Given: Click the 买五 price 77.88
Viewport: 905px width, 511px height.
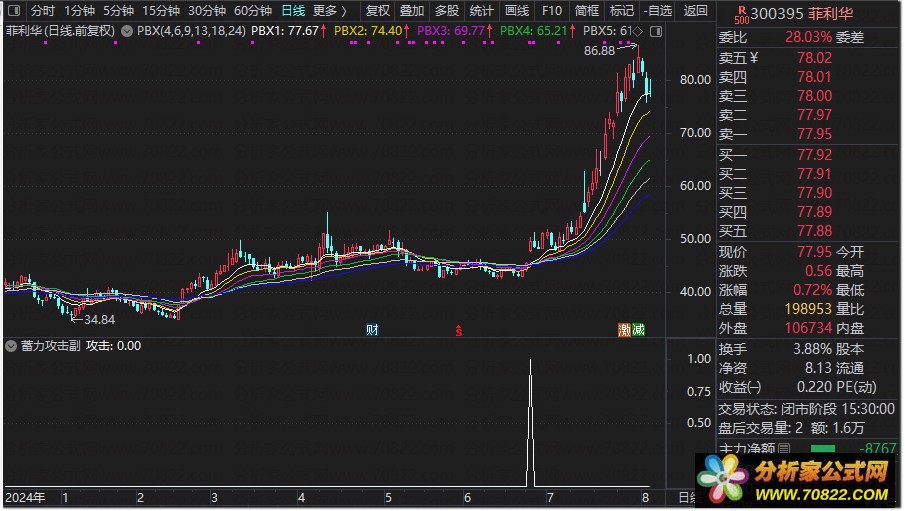Looking at the screenshot, I should pyautogui.click(x=814, y=231).
